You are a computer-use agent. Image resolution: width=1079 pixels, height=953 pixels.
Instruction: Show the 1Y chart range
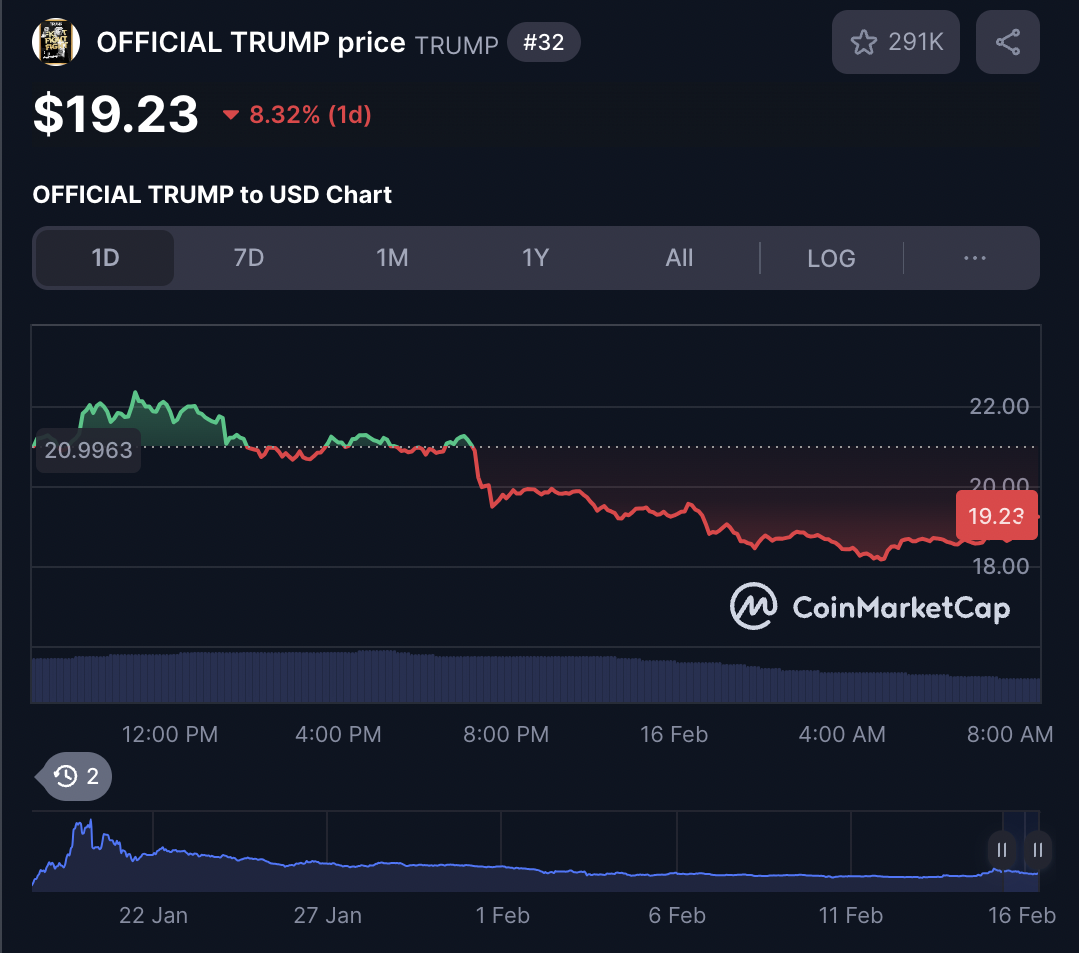[x=535, y=258]
